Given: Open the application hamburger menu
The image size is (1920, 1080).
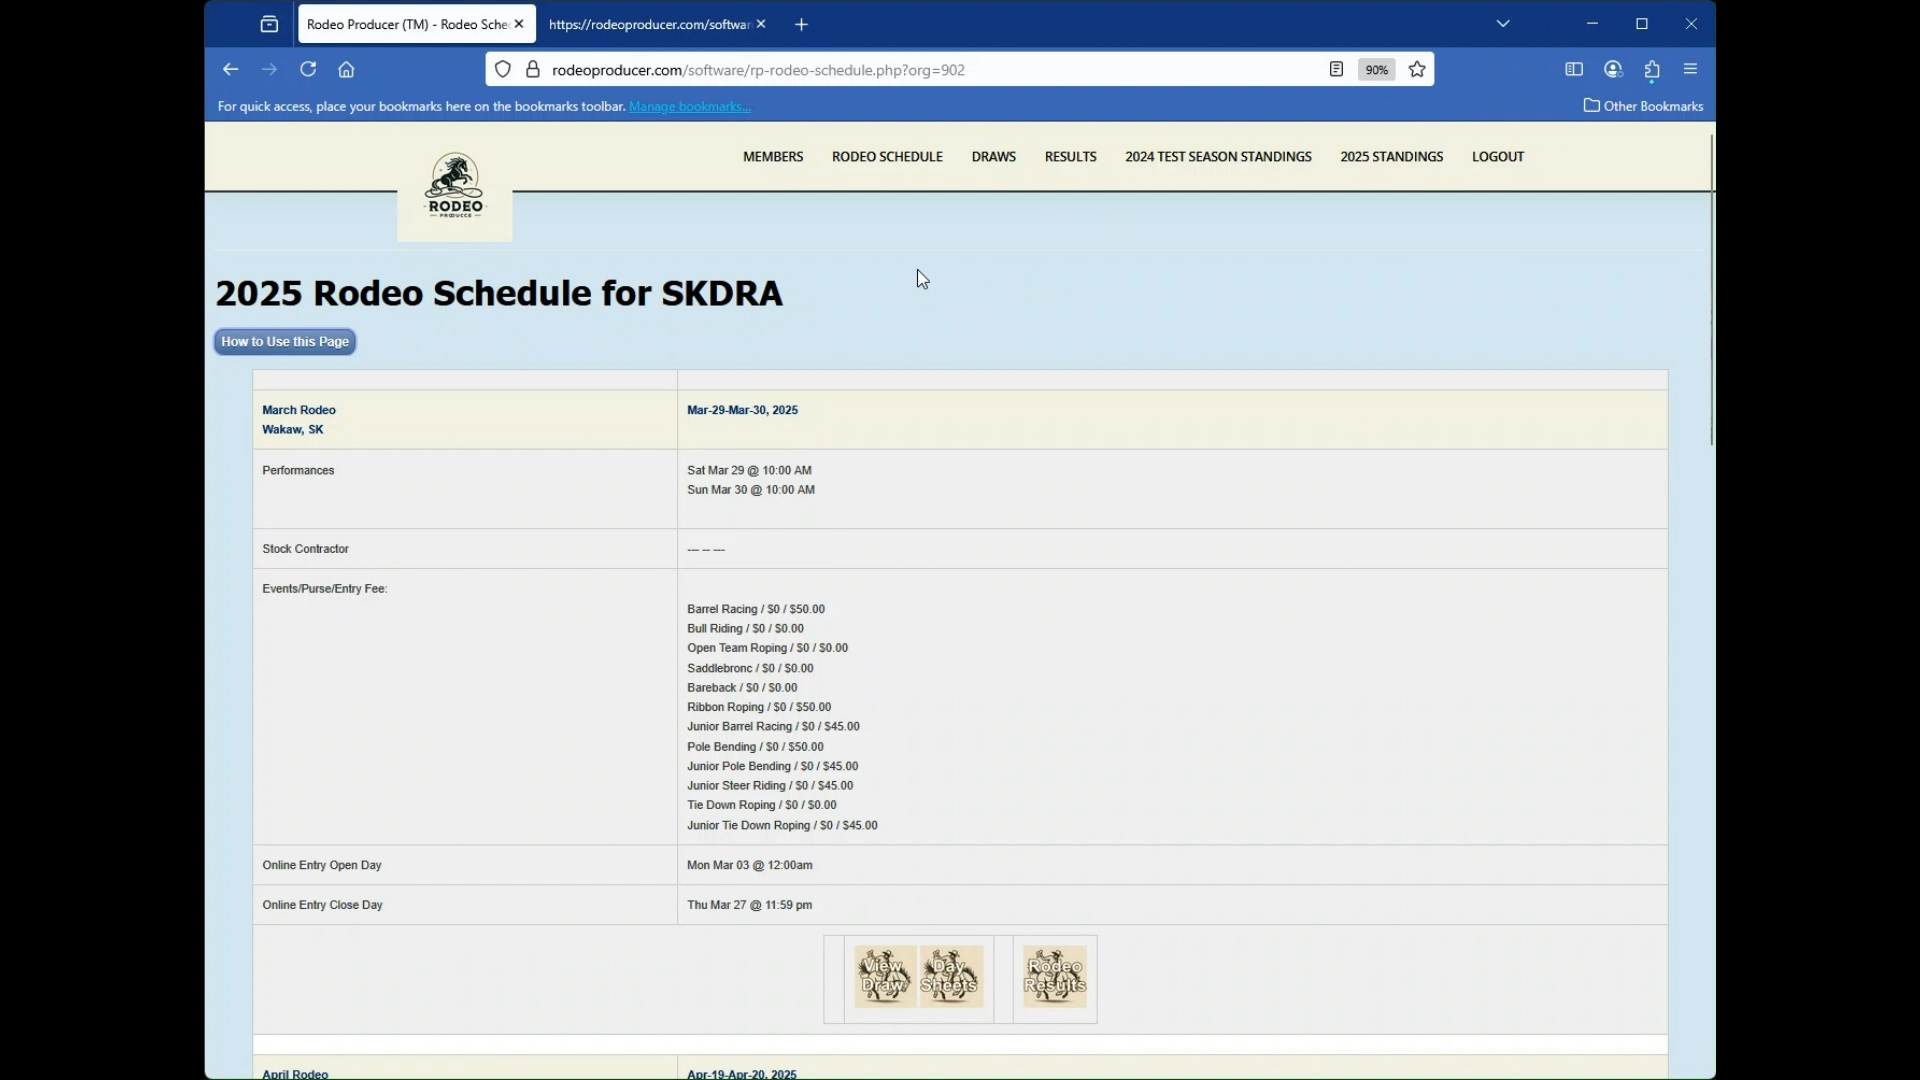Looking at the screenshot, I should [x=1691, y=69].
